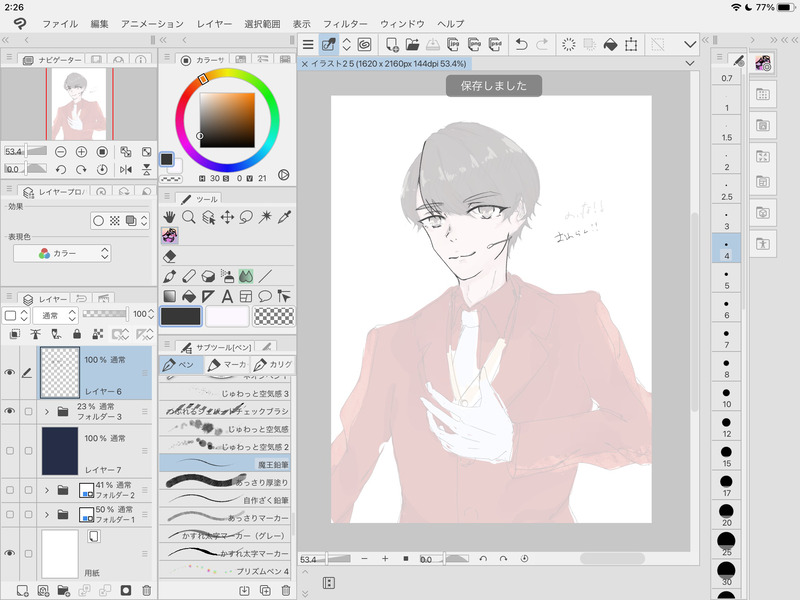
Task: Click the Redo arrow in command bar
Action: pyautogui.click(x=542, y=44)
